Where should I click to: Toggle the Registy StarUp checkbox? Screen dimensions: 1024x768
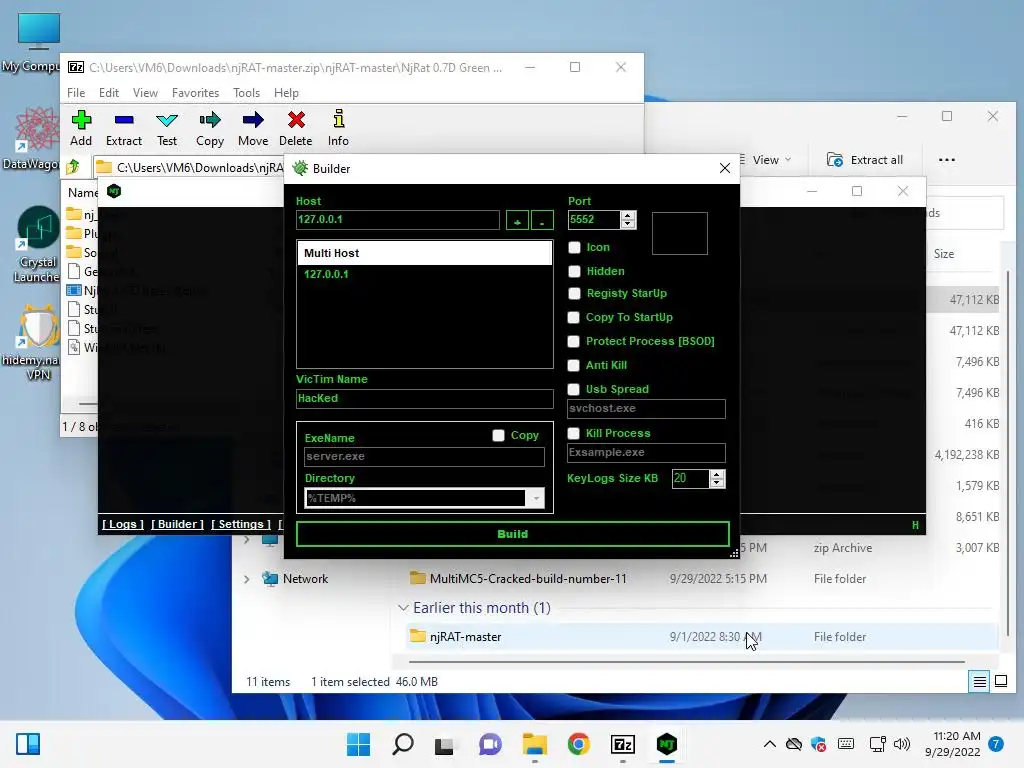(x=574, y=293)
